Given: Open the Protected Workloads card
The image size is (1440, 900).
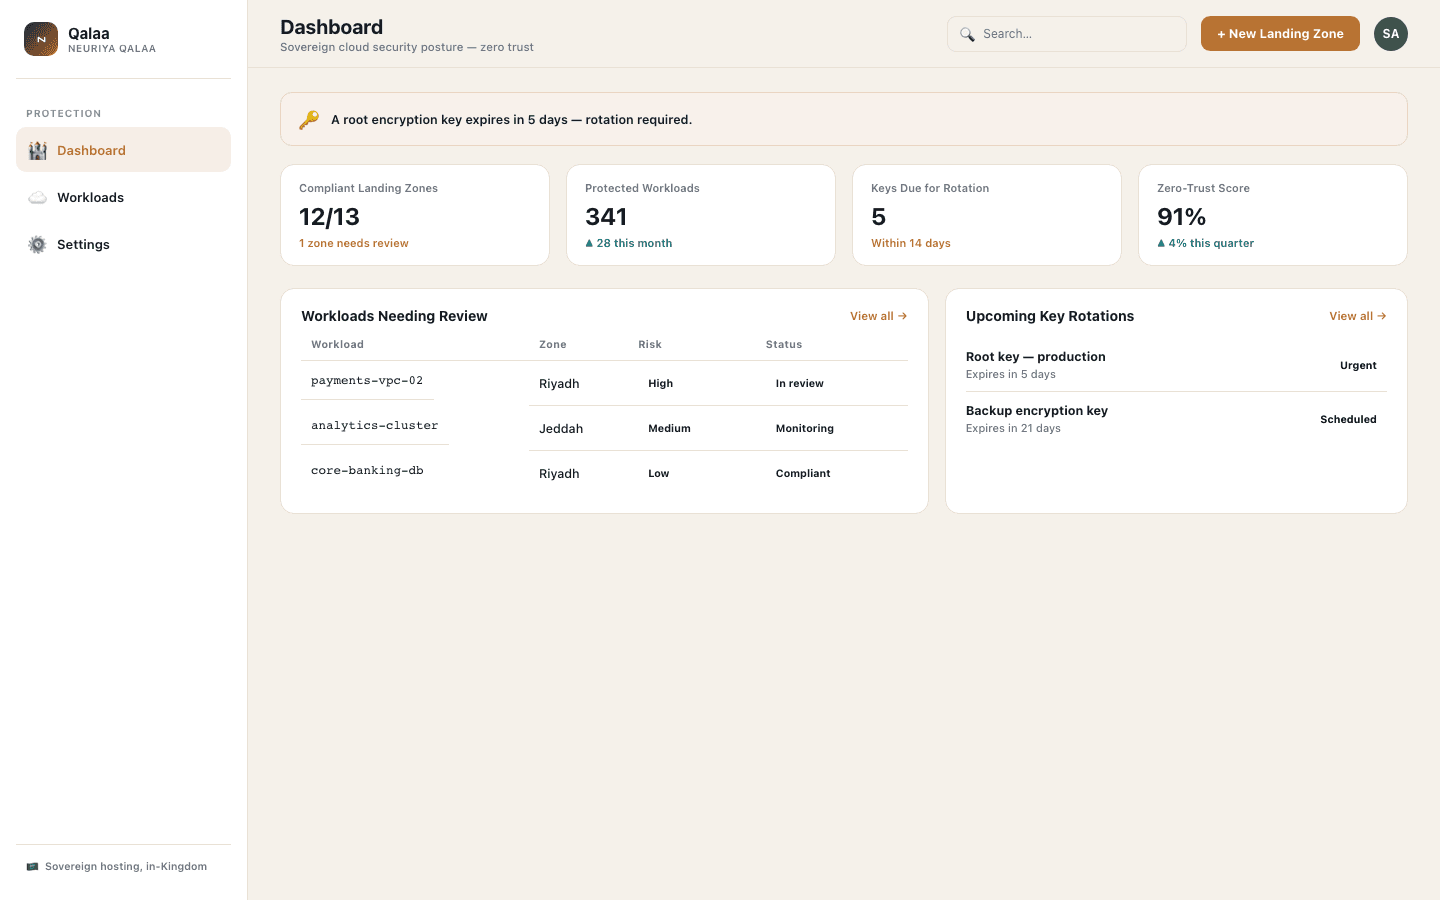Looking at the screenshot, I should tap(701, 215).
